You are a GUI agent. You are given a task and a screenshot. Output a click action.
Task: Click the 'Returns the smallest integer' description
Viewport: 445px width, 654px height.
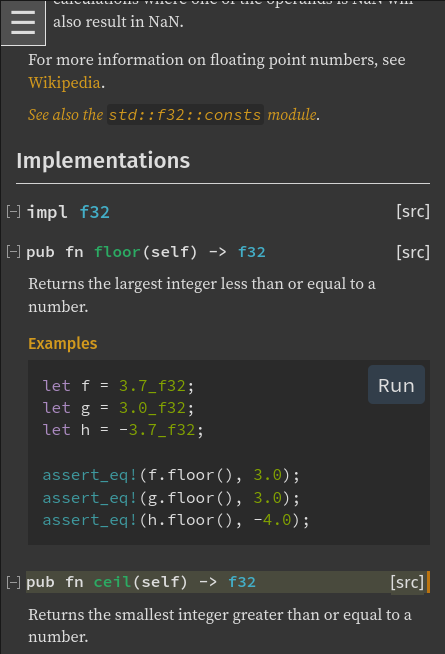click(220, 626)
